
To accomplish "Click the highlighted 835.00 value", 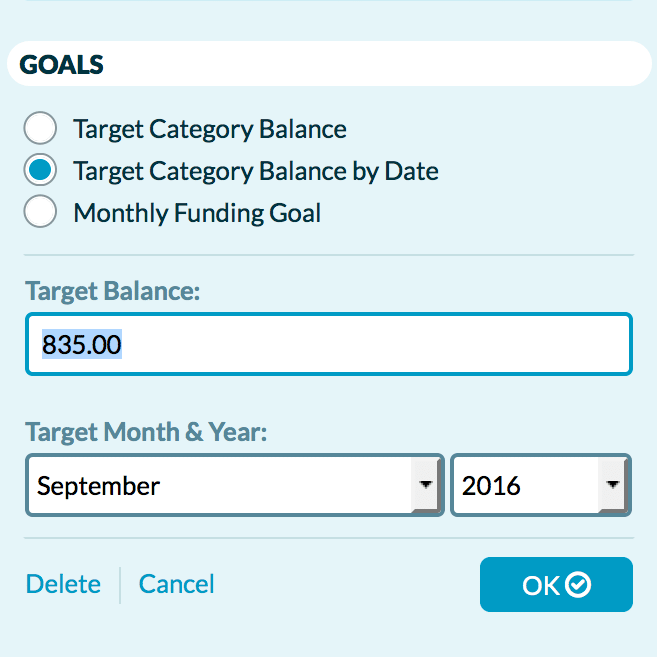I will click(x=82, y=344).
